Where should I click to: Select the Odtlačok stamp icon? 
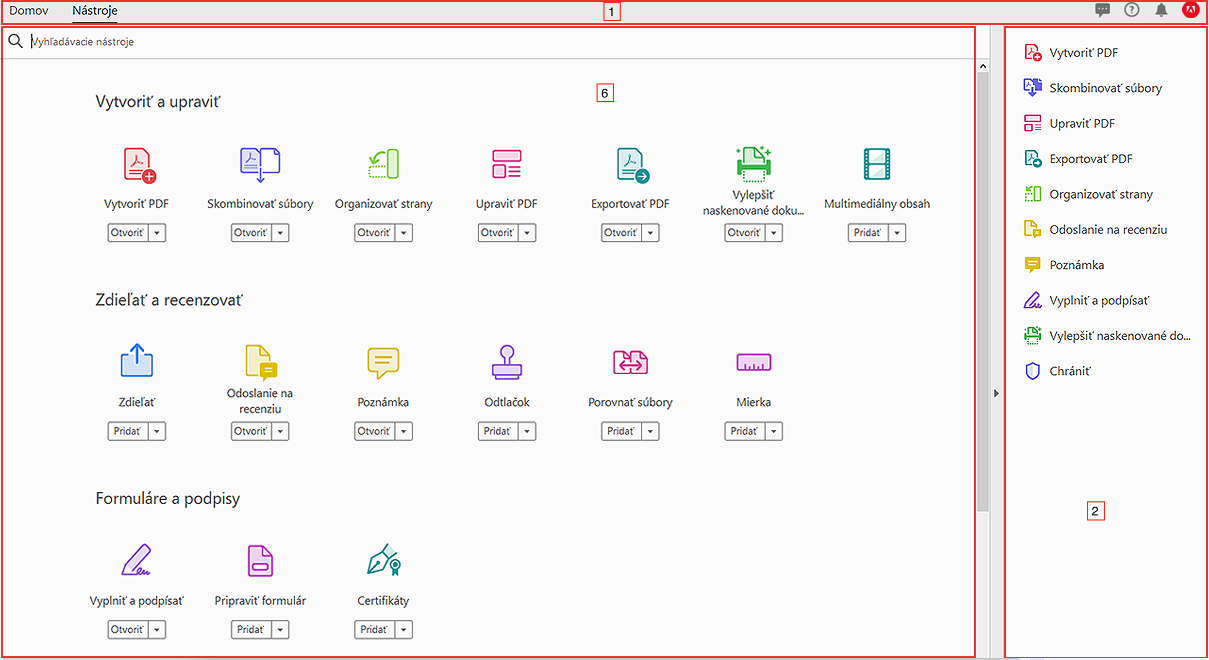coord(507,362)
